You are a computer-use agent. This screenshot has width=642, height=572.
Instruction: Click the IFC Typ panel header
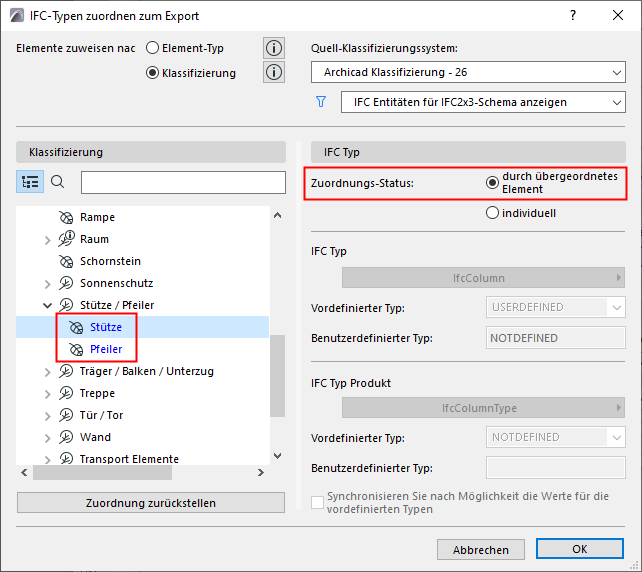point(468,152)
